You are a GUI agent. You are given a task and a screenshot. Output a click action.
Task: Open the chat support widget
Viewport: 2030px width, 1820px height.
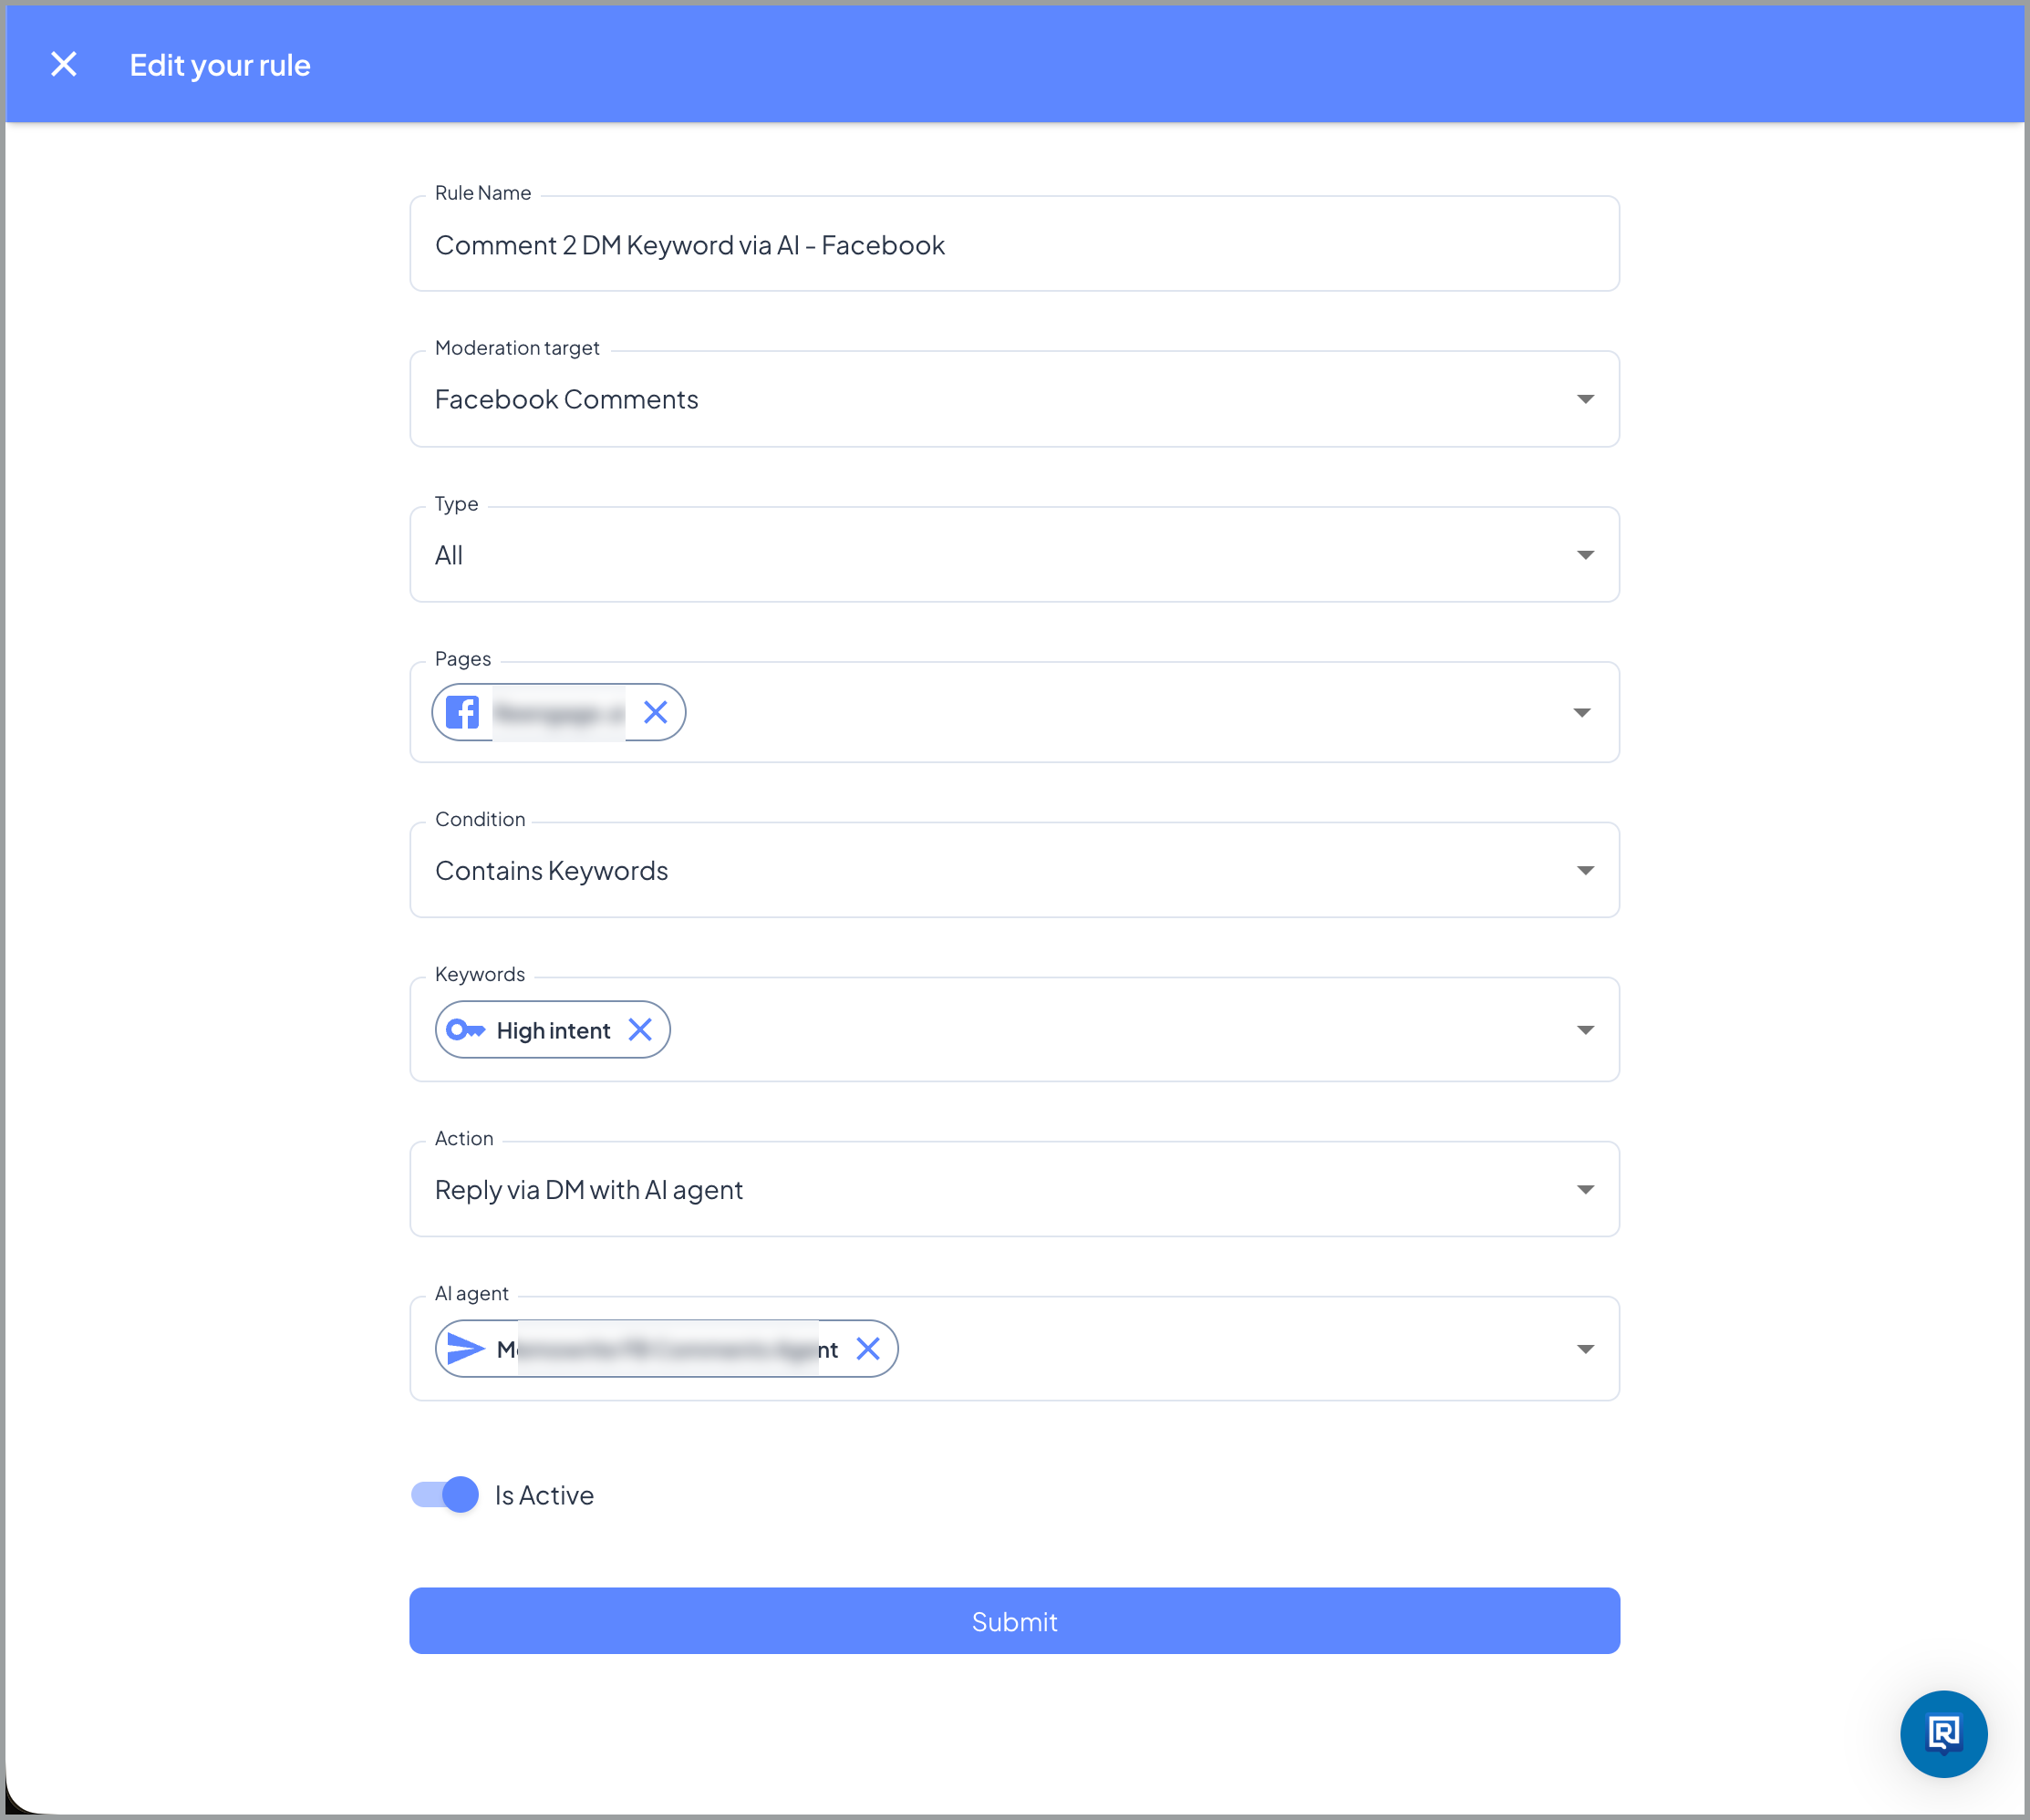pos(1943,1733)
